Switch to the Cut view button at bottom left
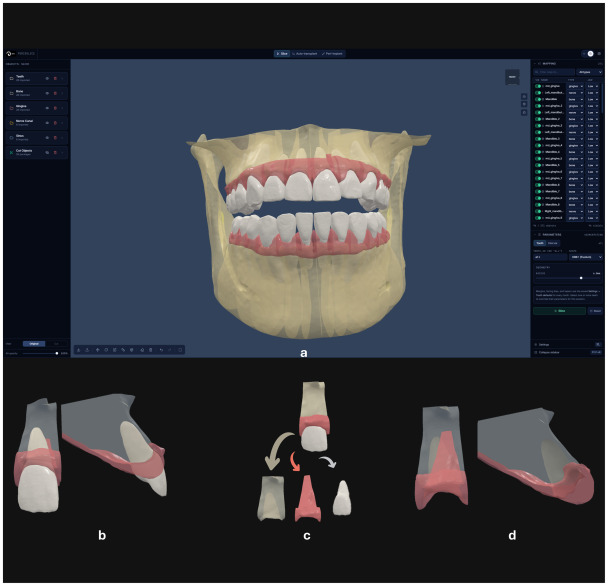This screenshot has height=586, width=608. [x=56, y=344]
